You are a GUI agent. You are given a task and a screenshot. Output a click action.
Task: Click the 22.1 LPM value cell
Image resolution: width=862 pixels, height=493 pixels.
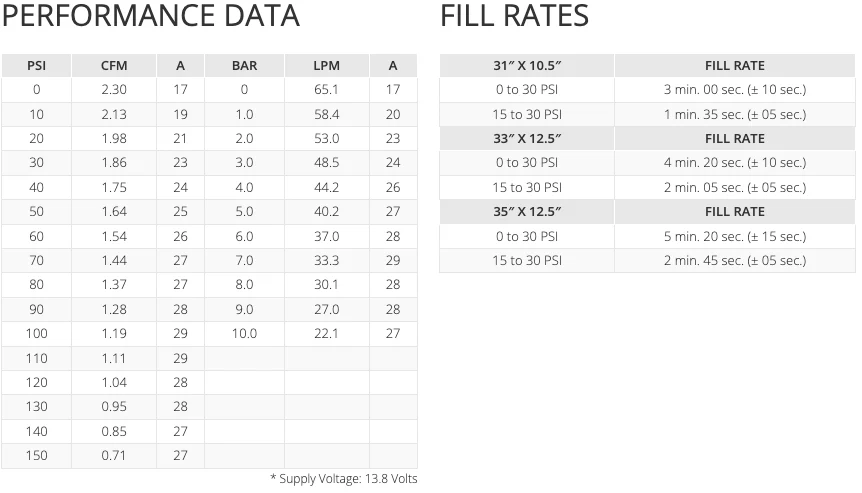(x=326, y=334)
